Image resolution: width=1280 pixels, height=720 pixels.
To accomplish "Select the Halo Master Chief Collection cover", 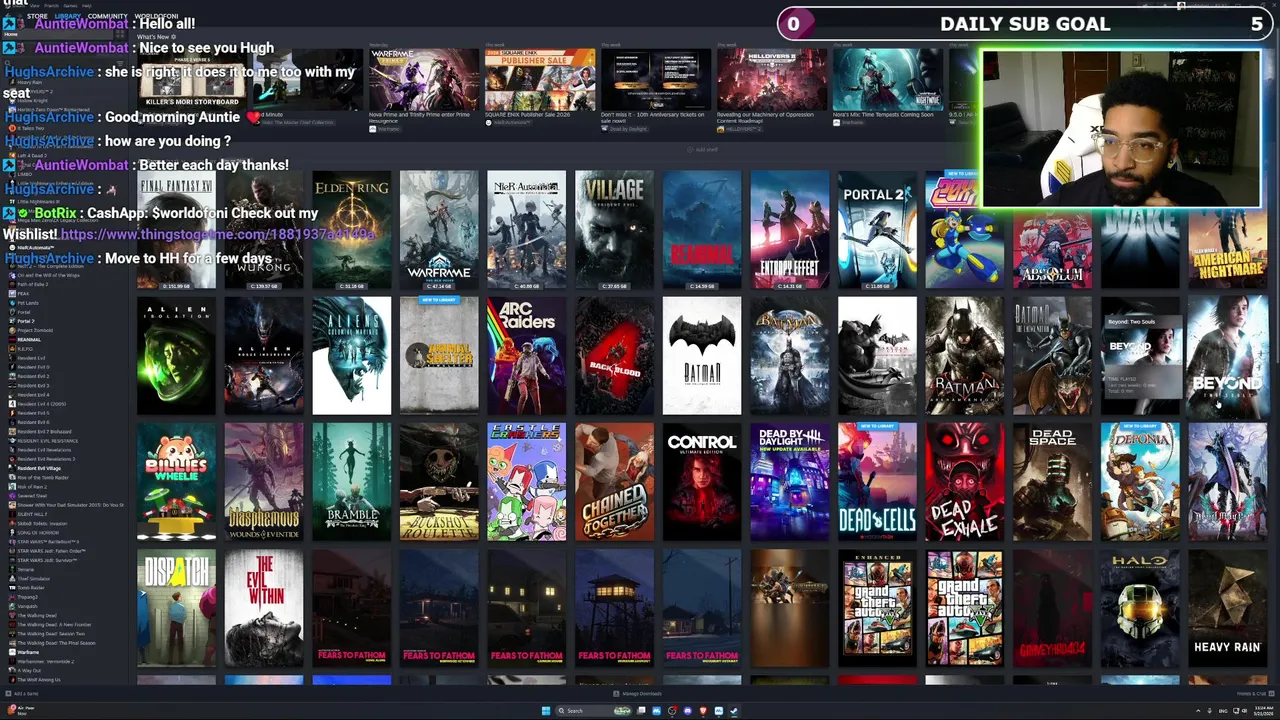I will coord(1140,607).
